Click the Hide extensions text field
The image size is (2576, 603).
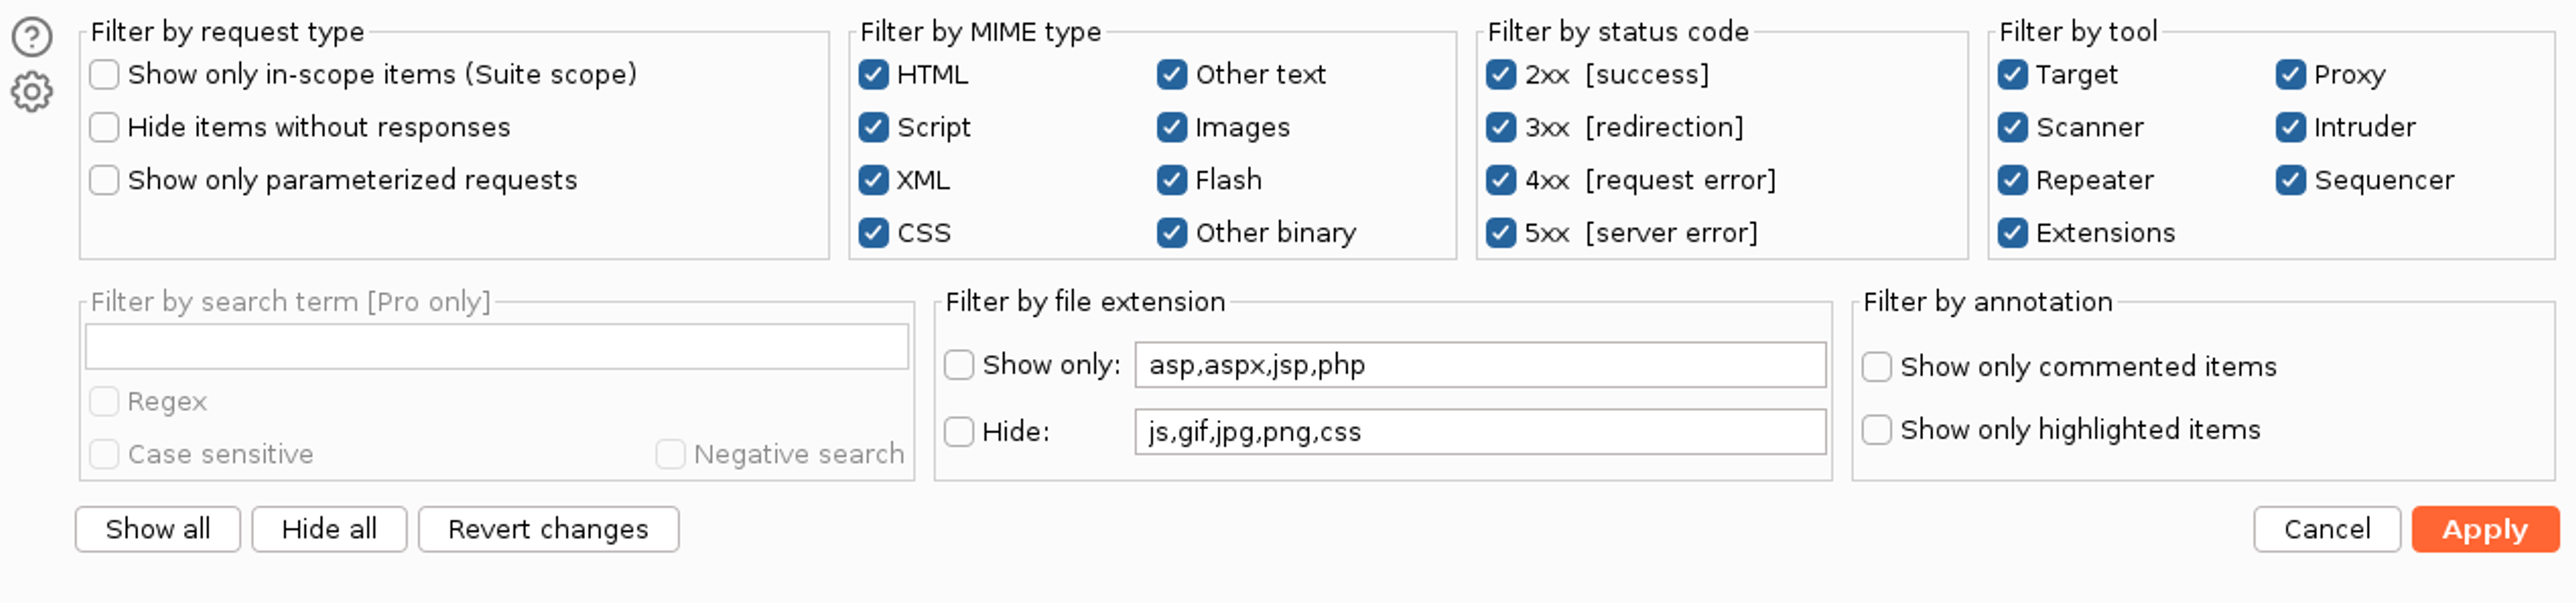[1479, 432]
